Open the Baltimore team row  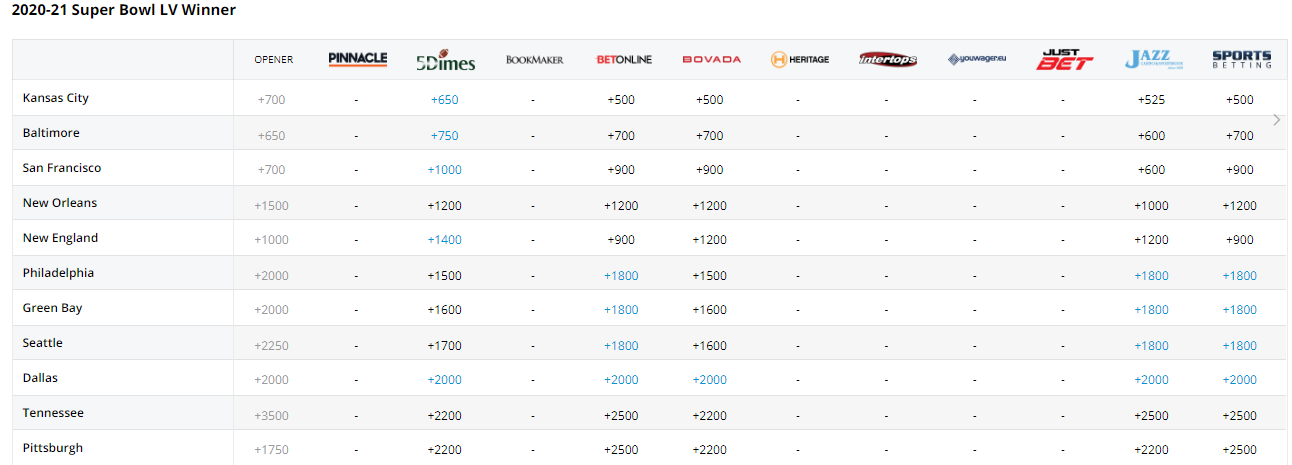(x=51, y=133)
